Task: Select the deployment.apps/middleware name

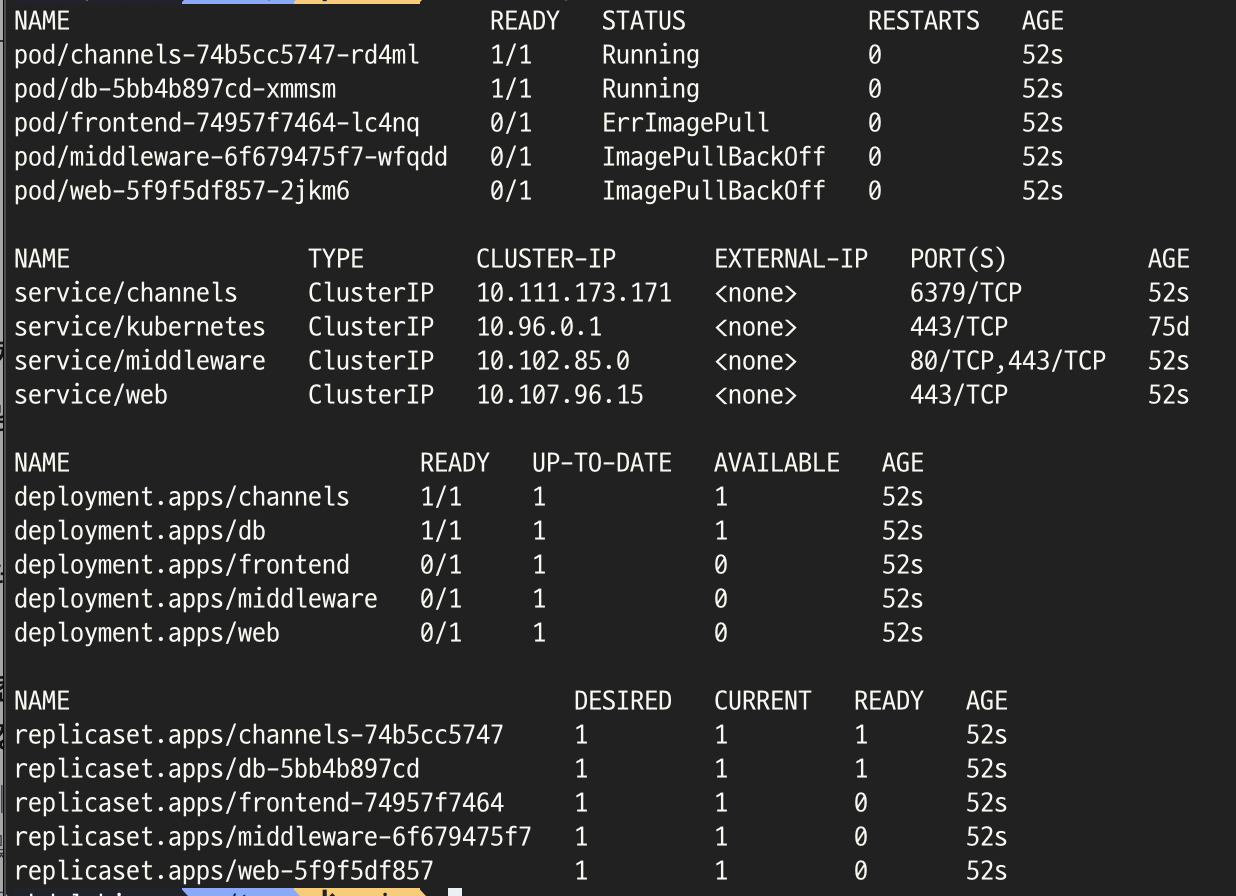Action: [x=196, y=599]
